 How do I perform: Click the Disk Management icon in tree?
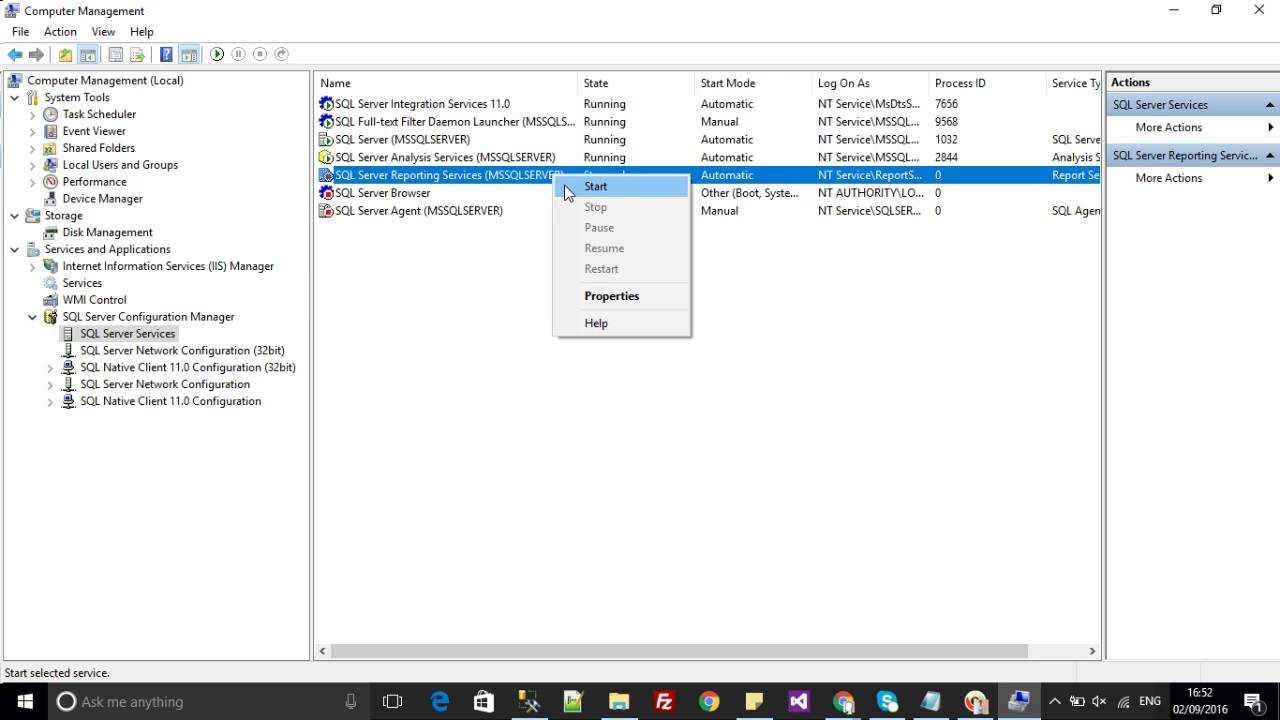pos(50,232)
